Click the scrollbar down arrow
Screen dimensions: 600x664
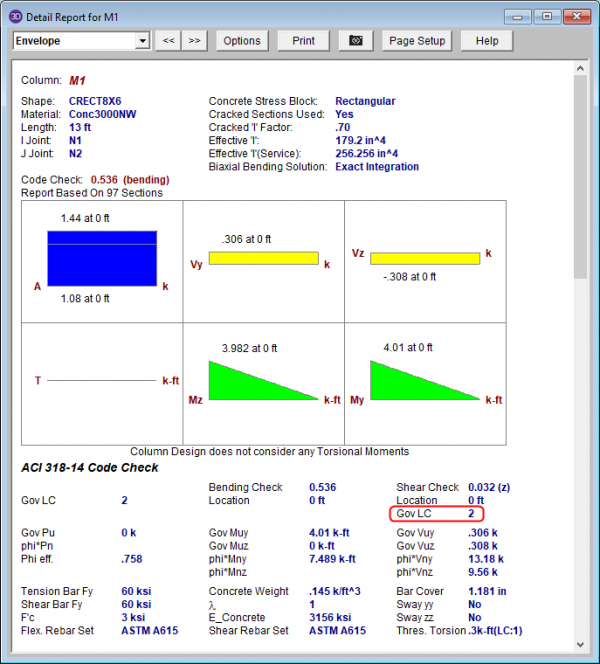click(x=580, y=645)
